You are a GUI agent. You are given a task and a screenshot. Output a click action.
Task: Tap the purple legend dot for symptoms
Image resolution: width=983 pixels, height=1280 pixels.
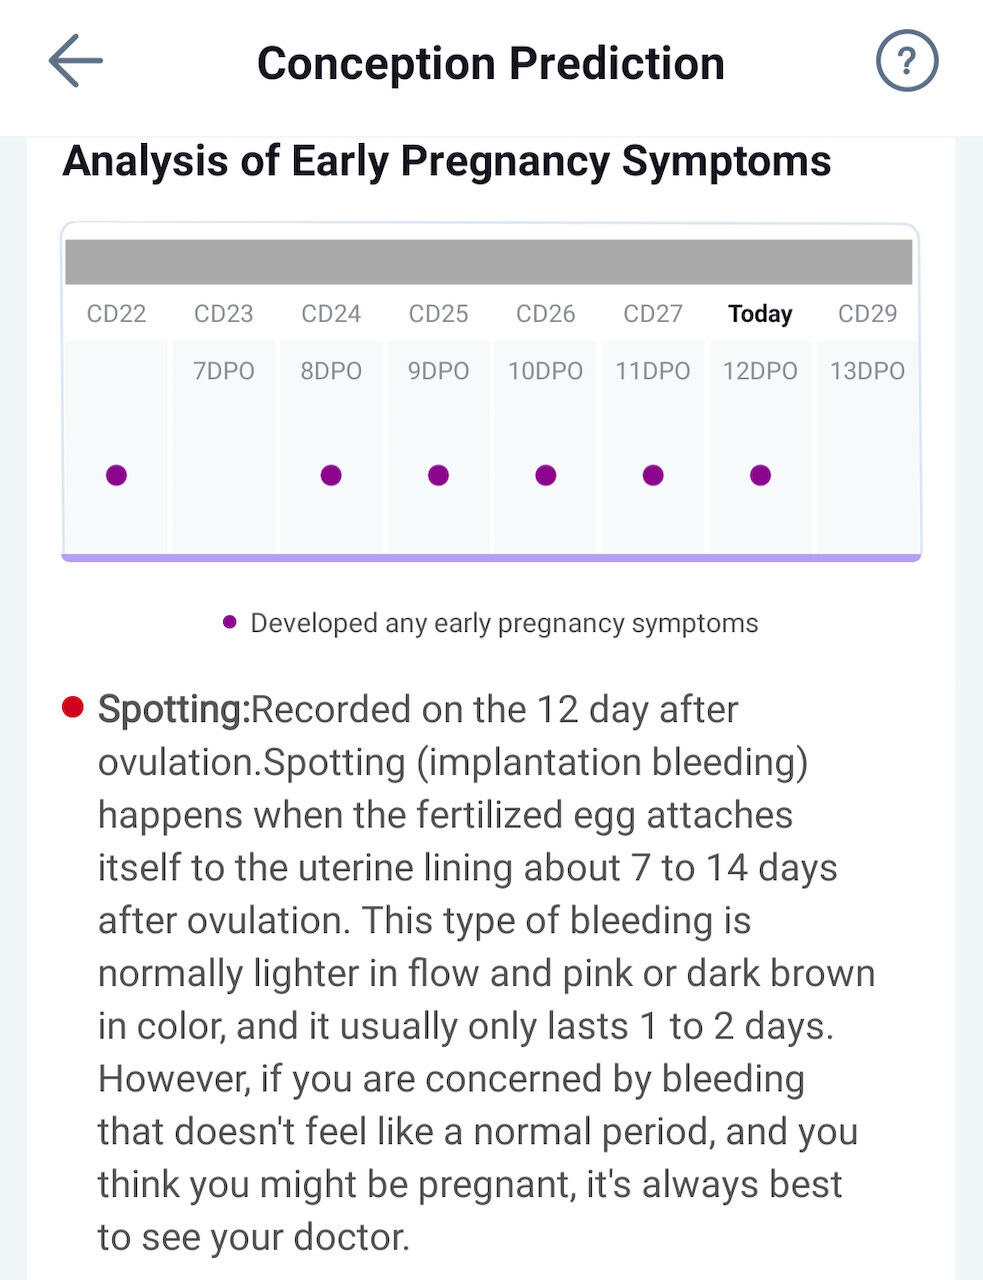click(x=230, y=622)
